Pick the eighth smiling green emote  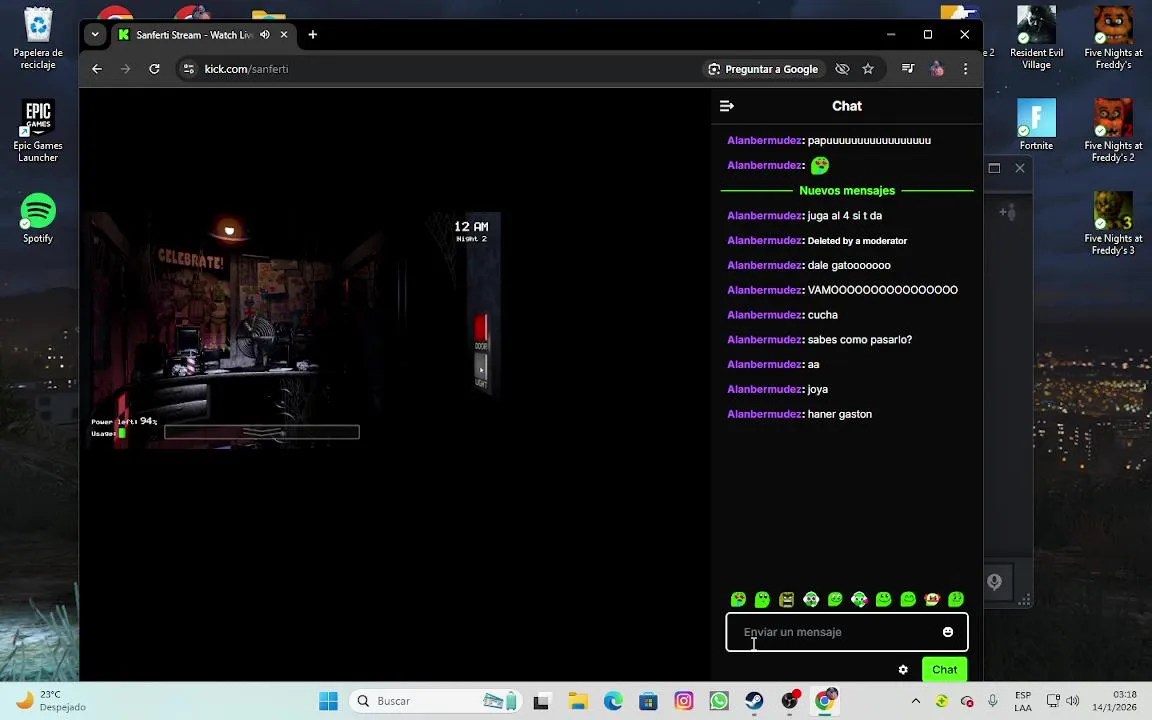pyautogui.click(x=908, y=600)
